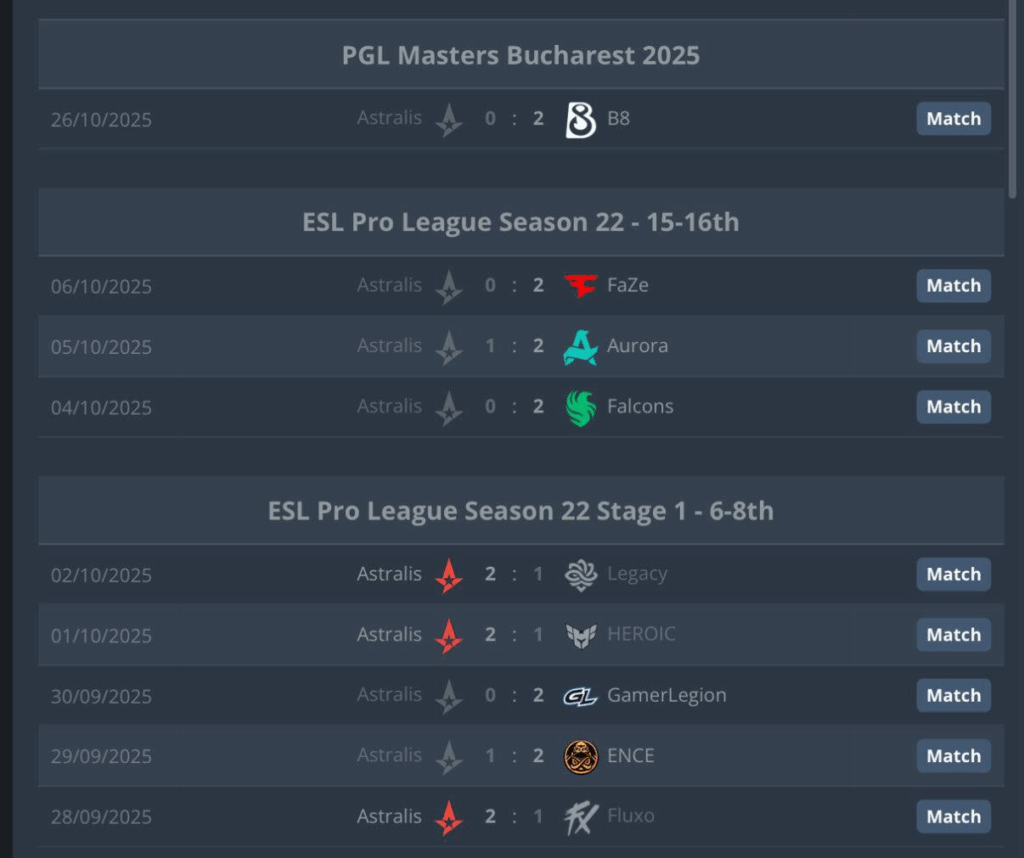Open PGL Masters Bucharest 2025 event header
This screenshot has width=1024, height=858.
pos(520,55)
